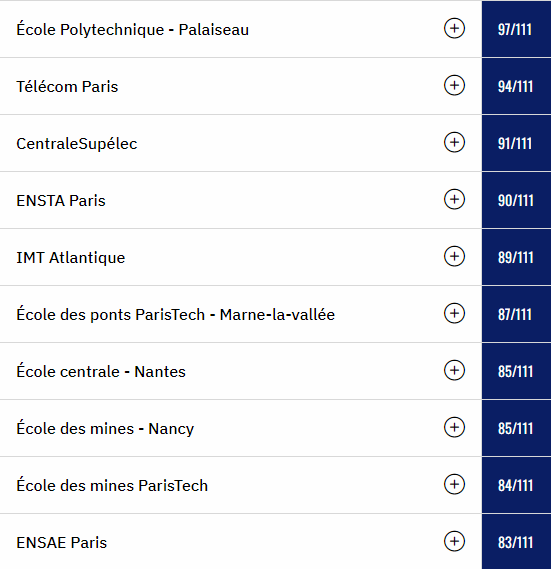The height and width of the screenshot is (569, 551).
Task: Select the 97/111 score badge
Action: [x=516, y=29]
